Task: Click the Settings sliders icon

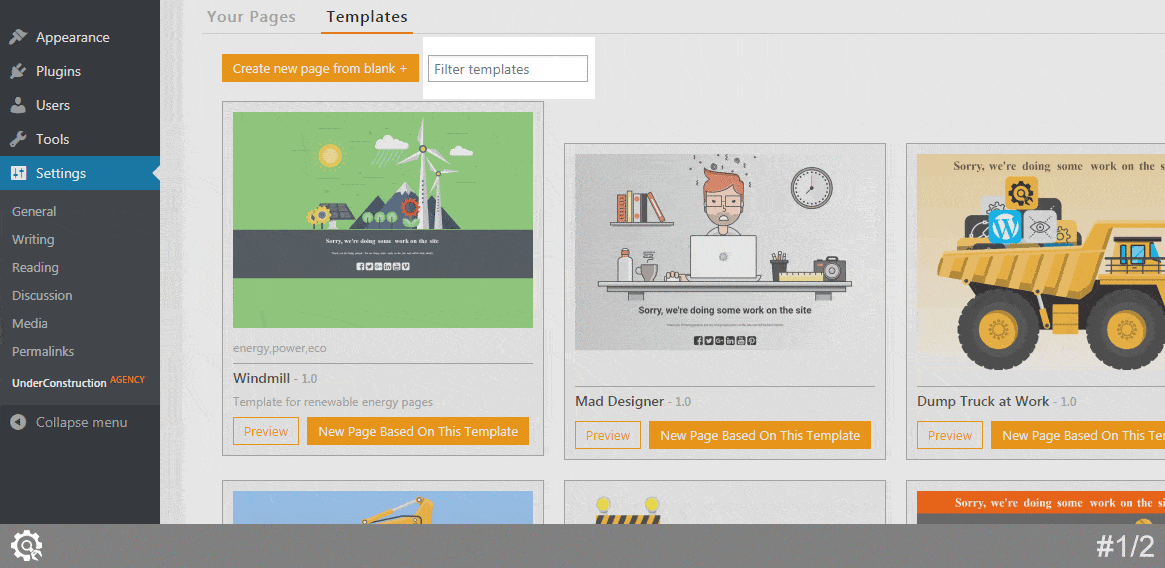Action: pyautogui.click(x=18, y=173)
